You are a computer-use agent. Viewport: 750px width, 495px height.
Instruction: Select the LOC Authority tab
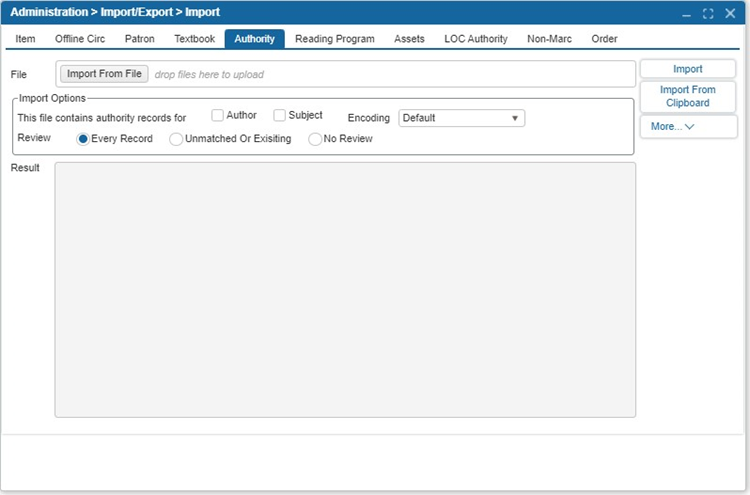[475, 39]
